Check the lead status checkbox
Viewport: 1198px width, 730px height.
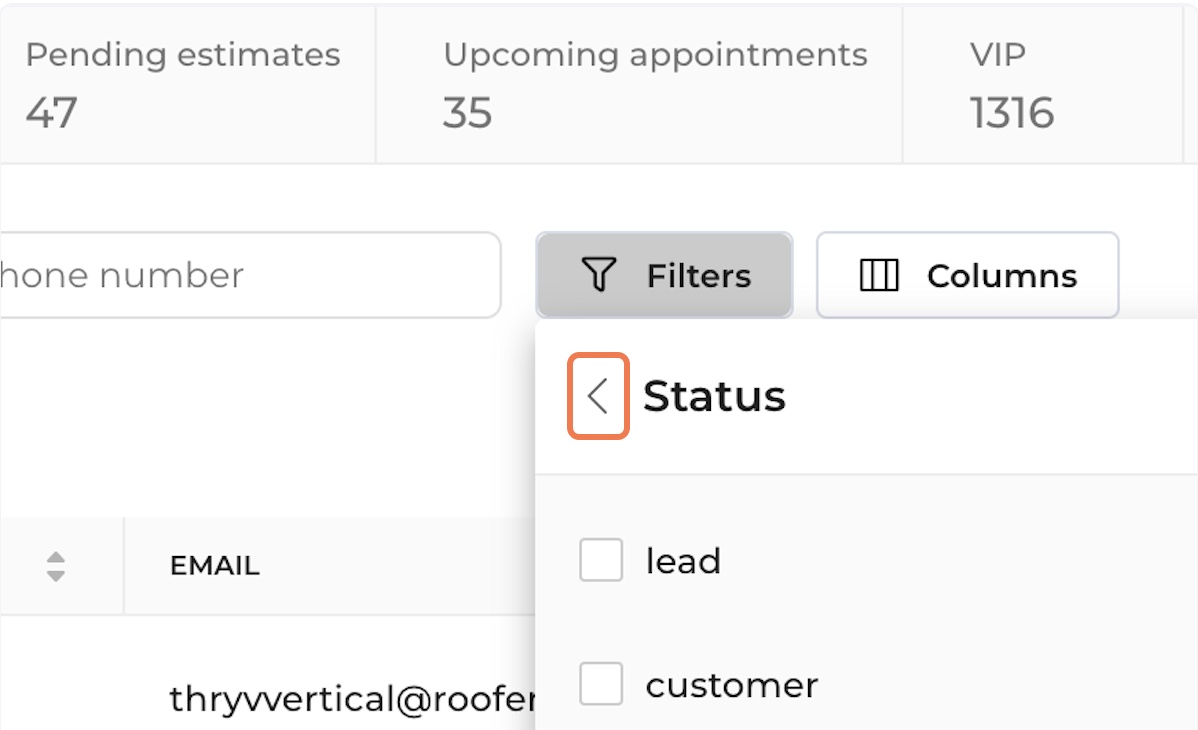[601, 560]
